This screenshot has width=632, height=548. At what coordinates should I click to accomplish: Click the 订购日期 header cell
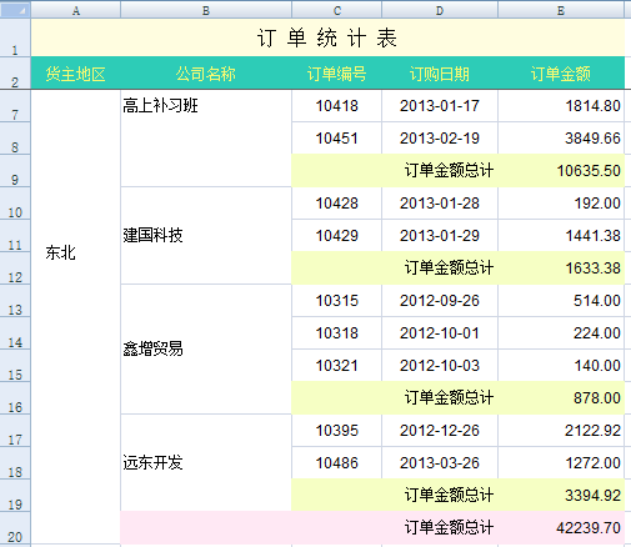click(440, 73)
